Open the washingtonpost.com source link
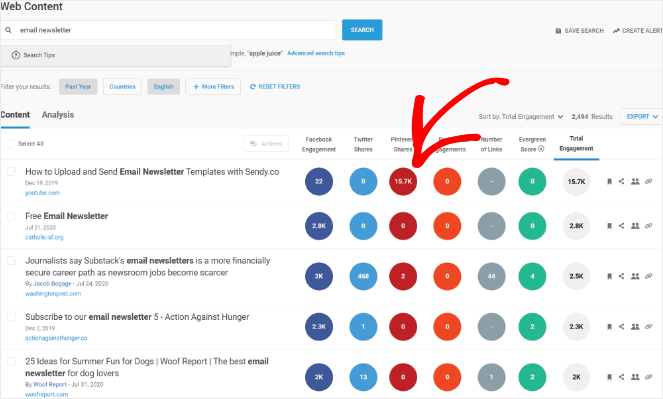Image resolution: width=663 pixels, height=399 pixels. pyautogui.click(x=53, y=294)
